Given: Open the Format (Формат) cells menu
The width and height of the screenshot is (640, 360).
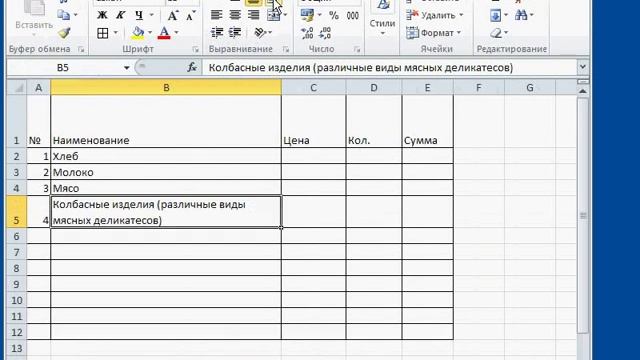Looking at the screenshot, I should click(x=433, y=33).
